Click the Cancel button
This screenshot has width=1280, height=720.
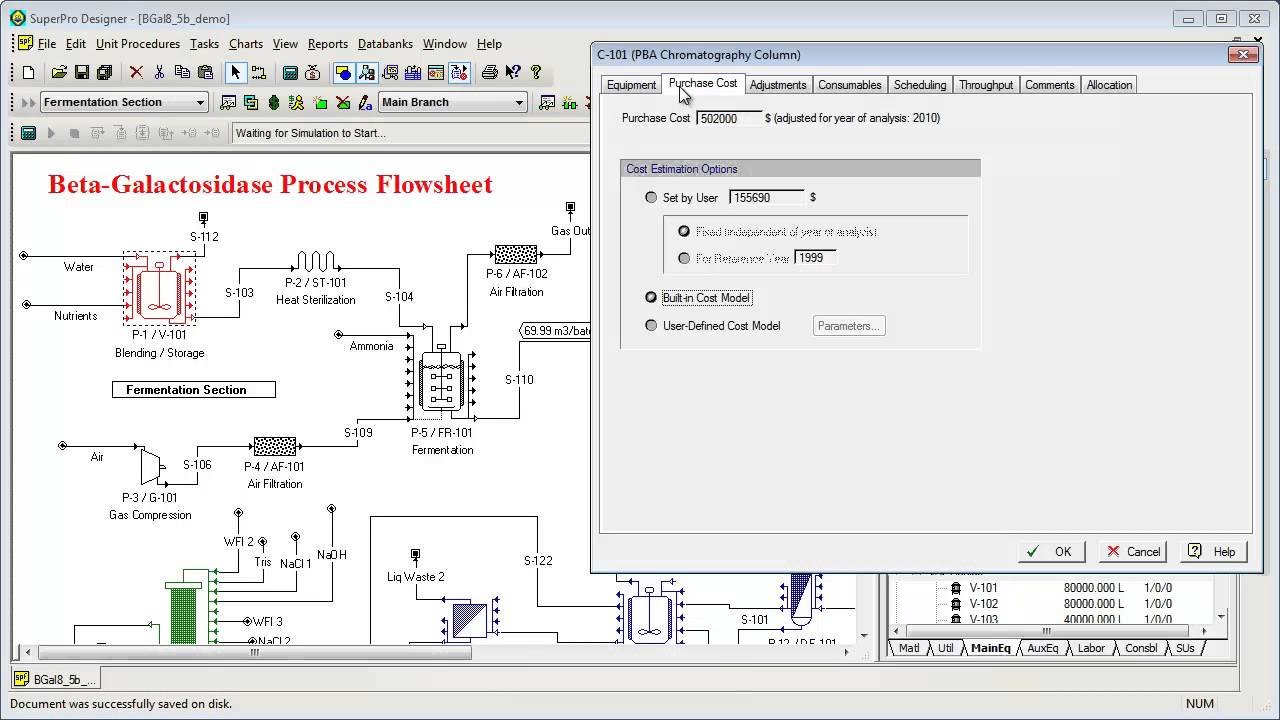pos(1133,552)
